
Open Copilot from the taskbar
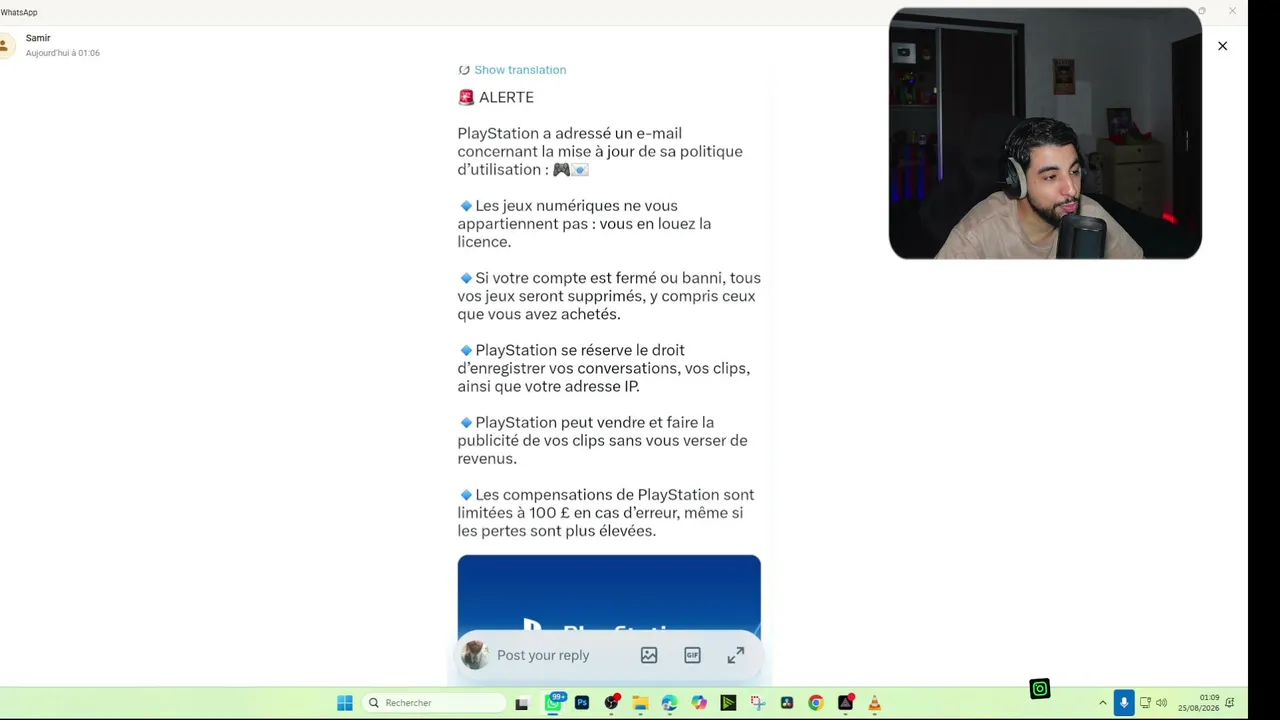tap(699, 703)
